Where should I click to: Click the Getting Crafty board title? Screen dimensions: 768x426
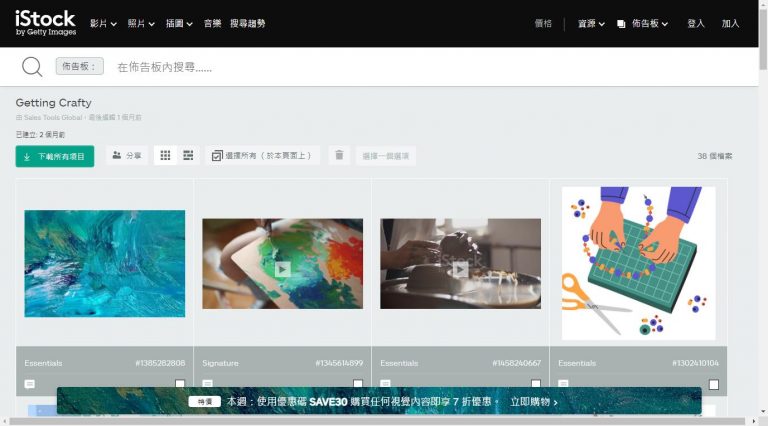pyautogui.click(x=53, y=103)
